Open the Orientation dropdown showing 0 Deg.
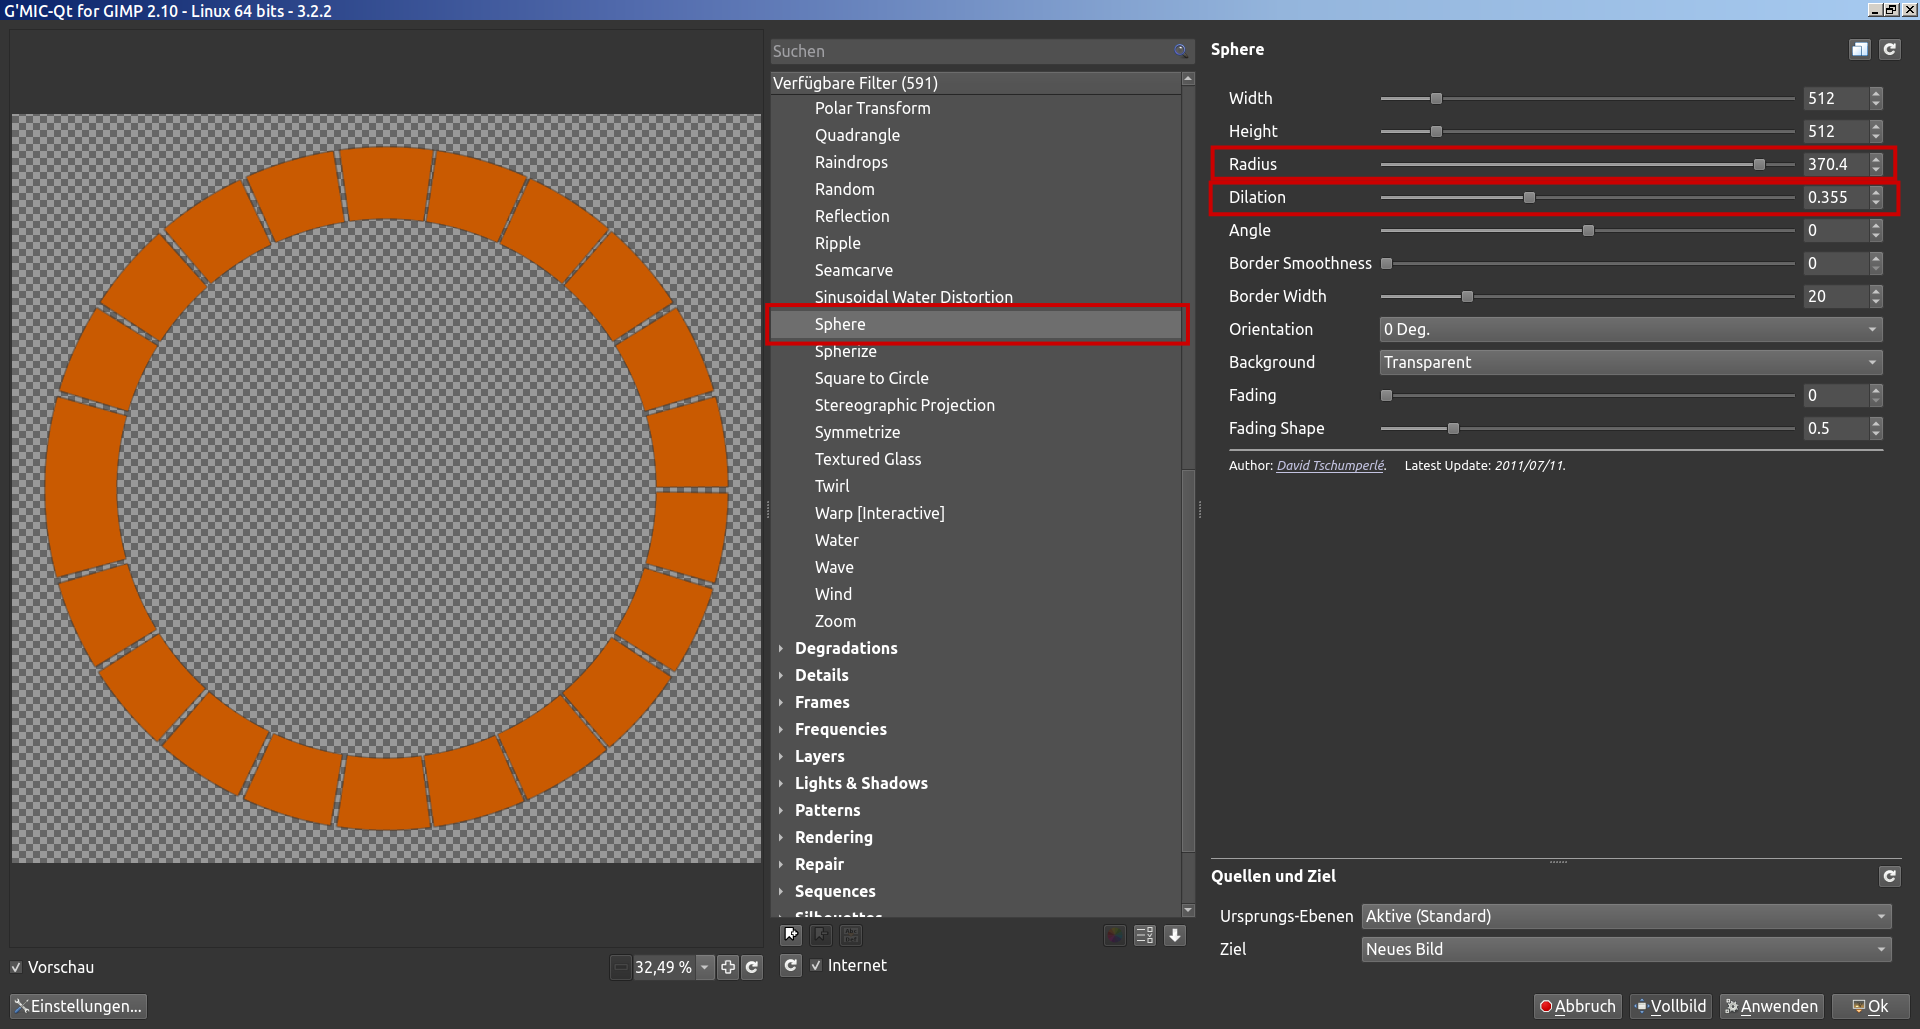The image size is (1920, 1029). pyautogui.click(x=1630, y=329)
